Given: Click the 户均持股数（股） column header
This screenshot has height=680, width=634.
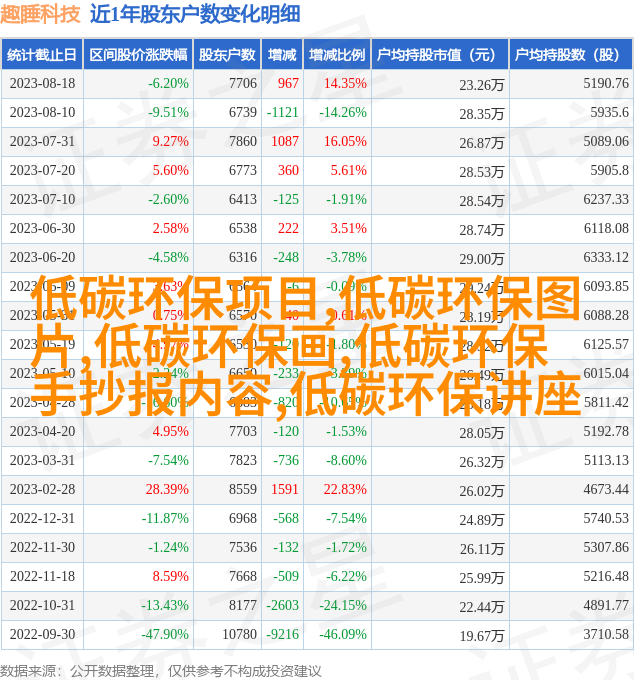Looking at the screenshot, I should point(571,55).
